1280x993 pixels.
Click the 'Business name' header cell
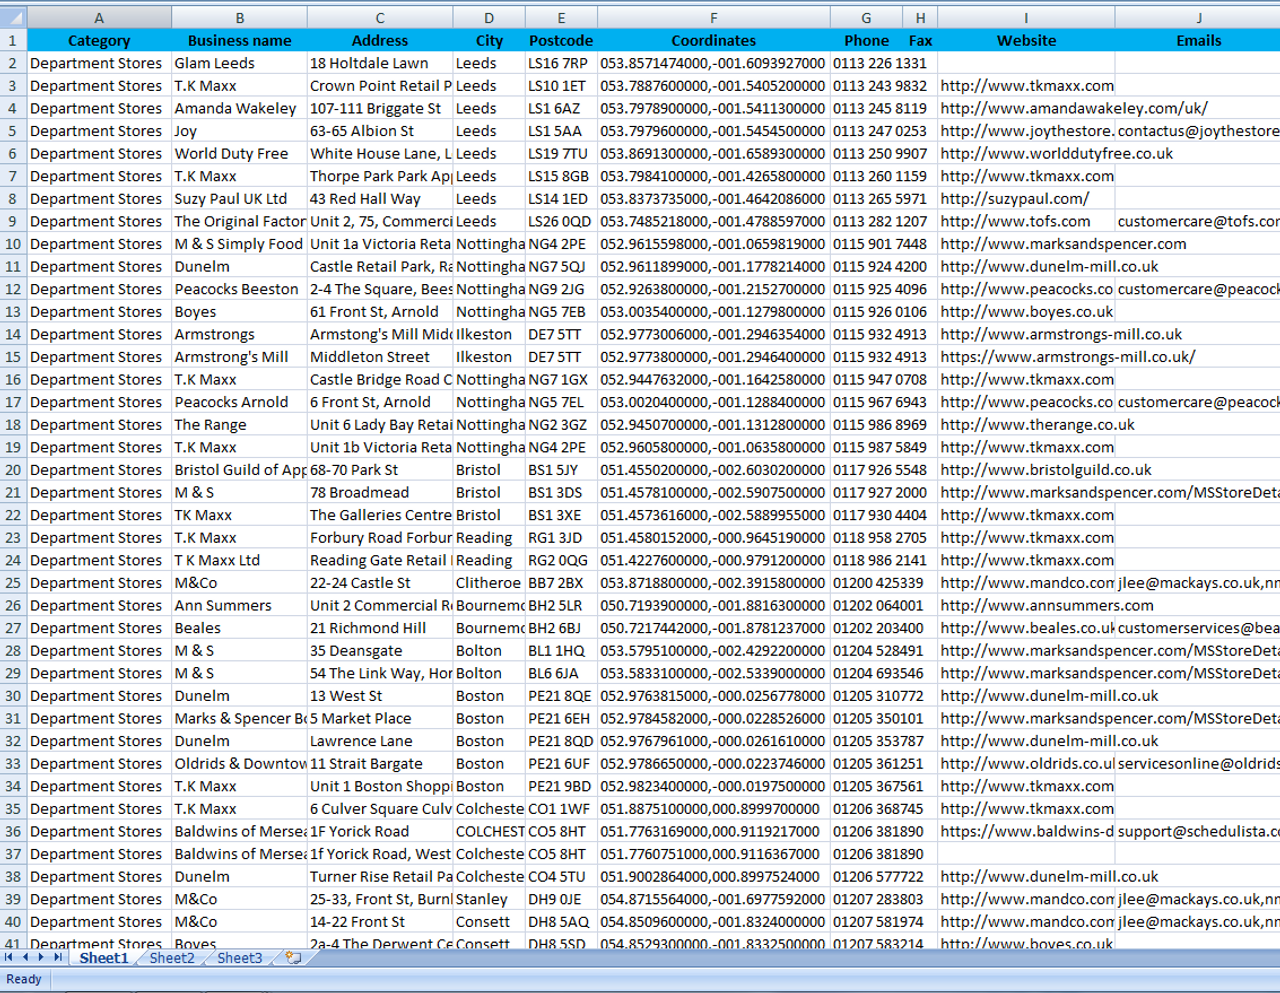(239, 41)
